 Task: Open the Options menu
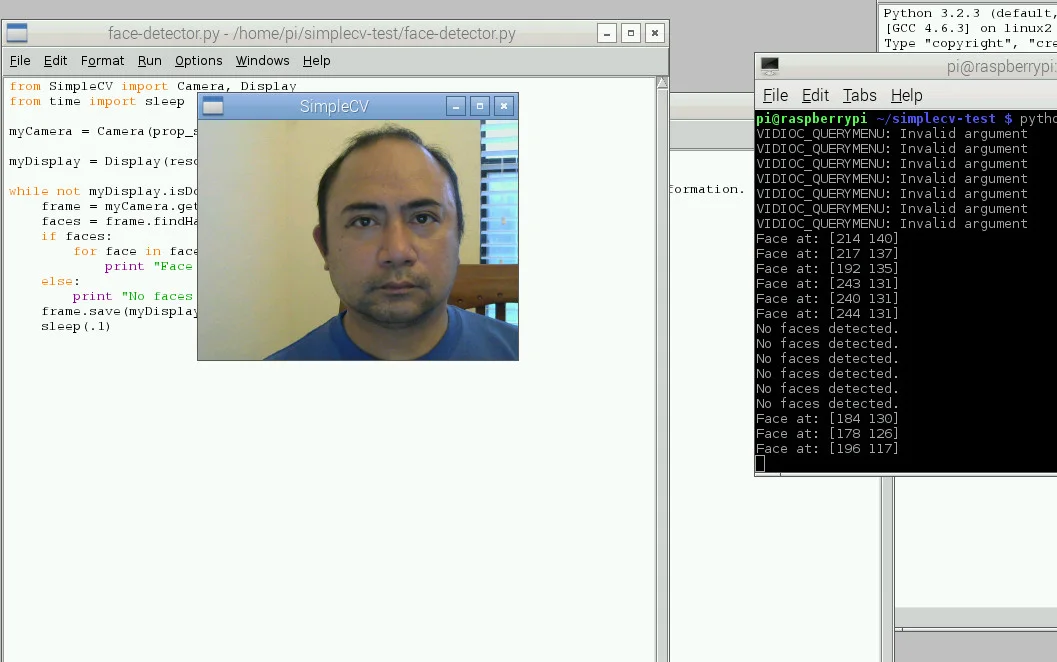[x=198, y=60]
